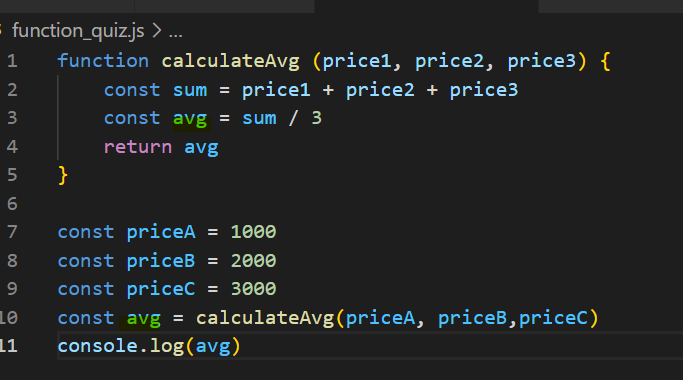Click the calculateAvg call on line 10
The image size is (683, 380).
pyautogui.click(x=265, y=318)
